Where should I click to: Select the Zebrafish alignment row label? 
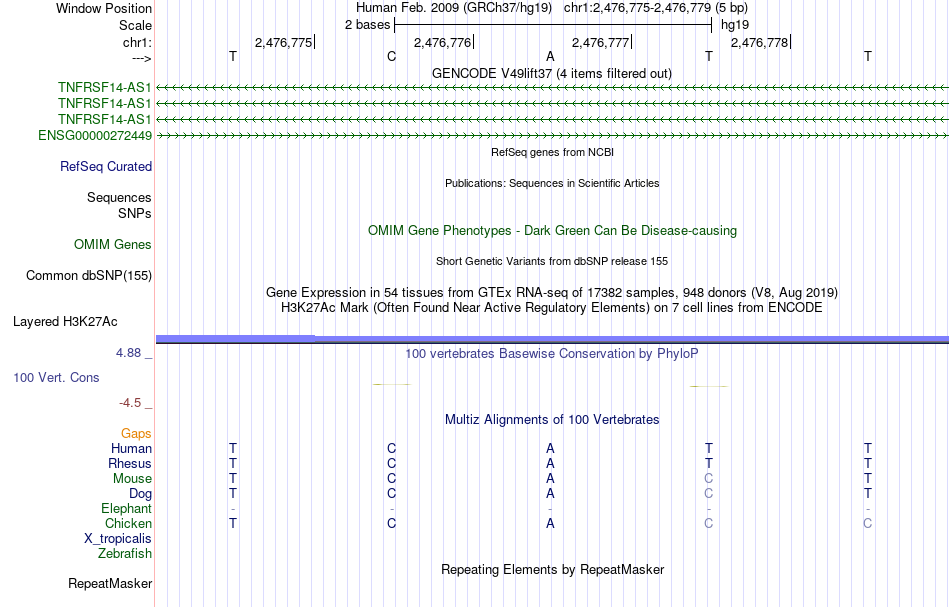coord(125,553)
